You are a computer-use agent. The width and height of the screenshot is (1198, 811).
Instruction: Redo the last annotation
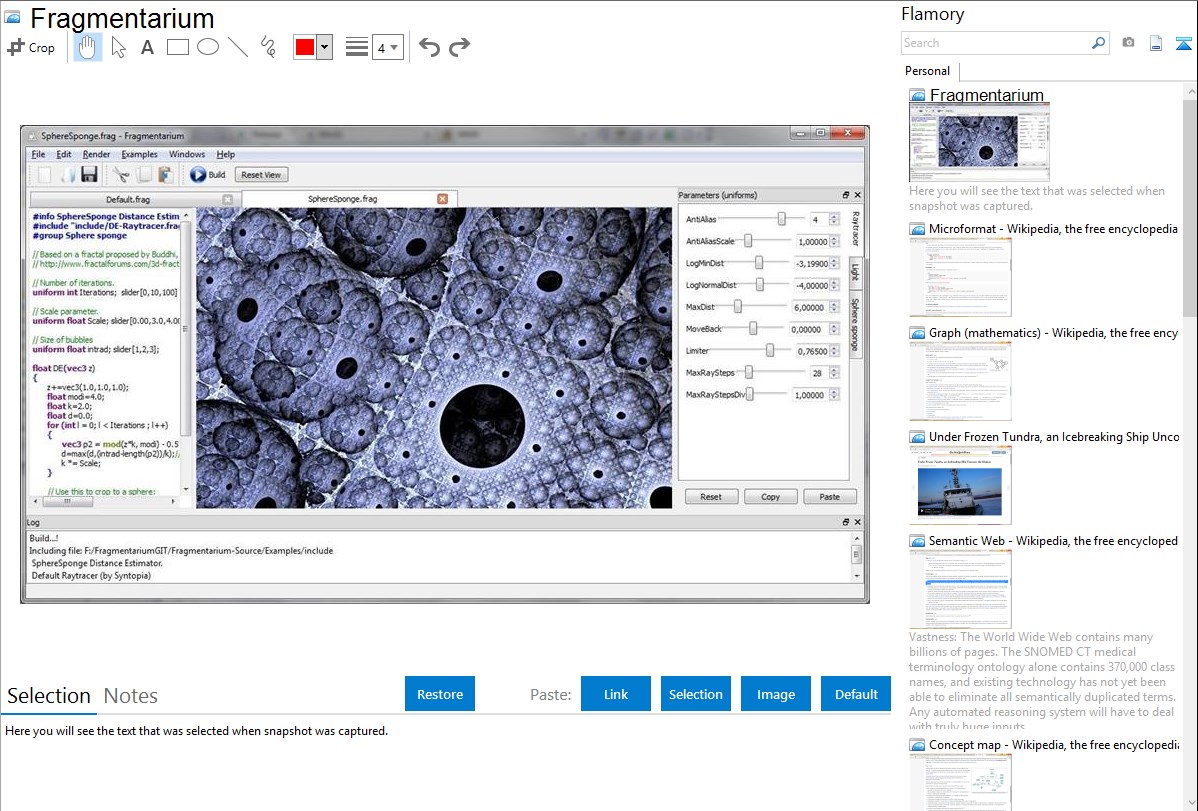(x=459, y=47)
